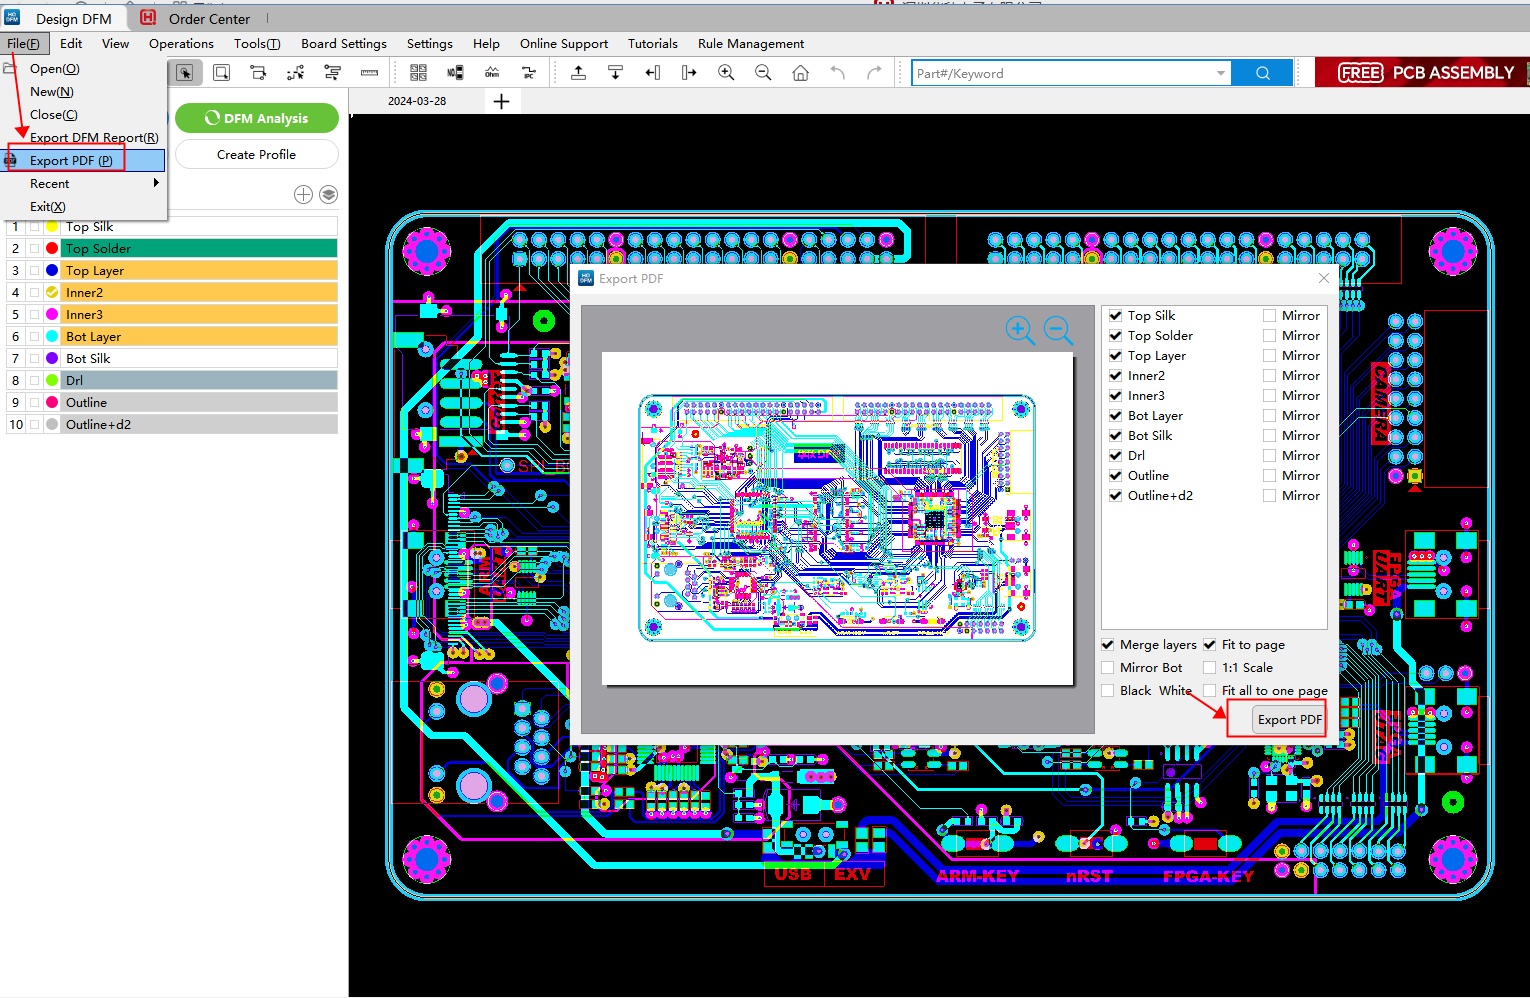Viewport: 1530px width, 998px height.
Task: Uncheck the Top Silk layer in Export PDF
Action: pos(1115,316)
